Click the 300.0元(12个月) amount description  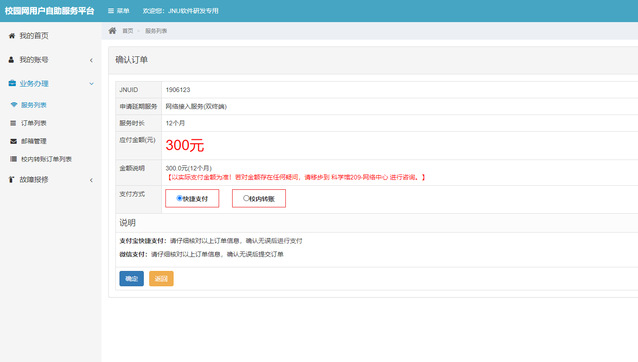click(189, 168)
